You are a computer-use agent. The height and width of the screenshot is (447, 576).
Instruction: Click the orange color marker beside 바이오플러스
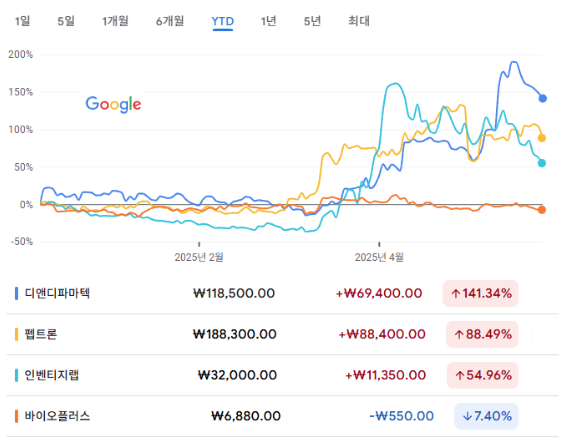point(17,416)
